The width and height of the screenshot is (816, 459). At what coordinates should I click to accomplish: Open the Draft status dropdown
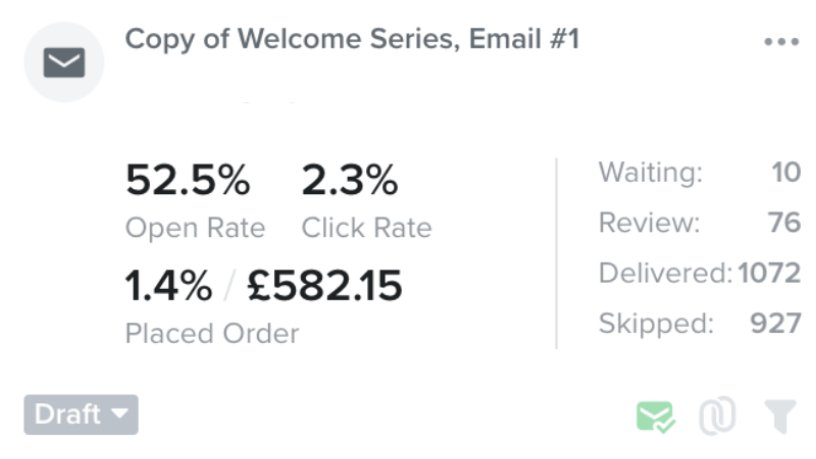pyautogui.click(x=81, y=415)
